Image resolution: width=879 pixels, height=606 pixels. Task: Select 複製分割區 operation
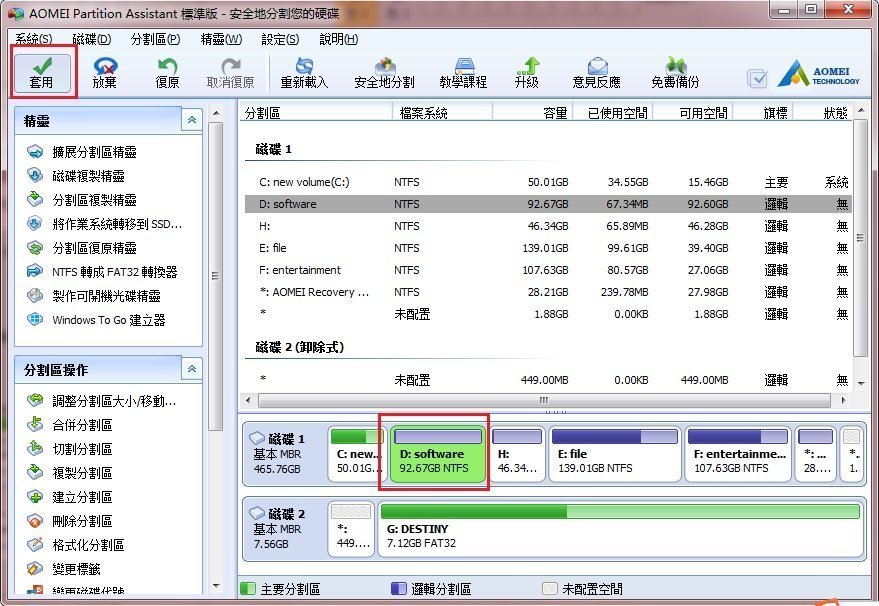click(x=70, y=473)
